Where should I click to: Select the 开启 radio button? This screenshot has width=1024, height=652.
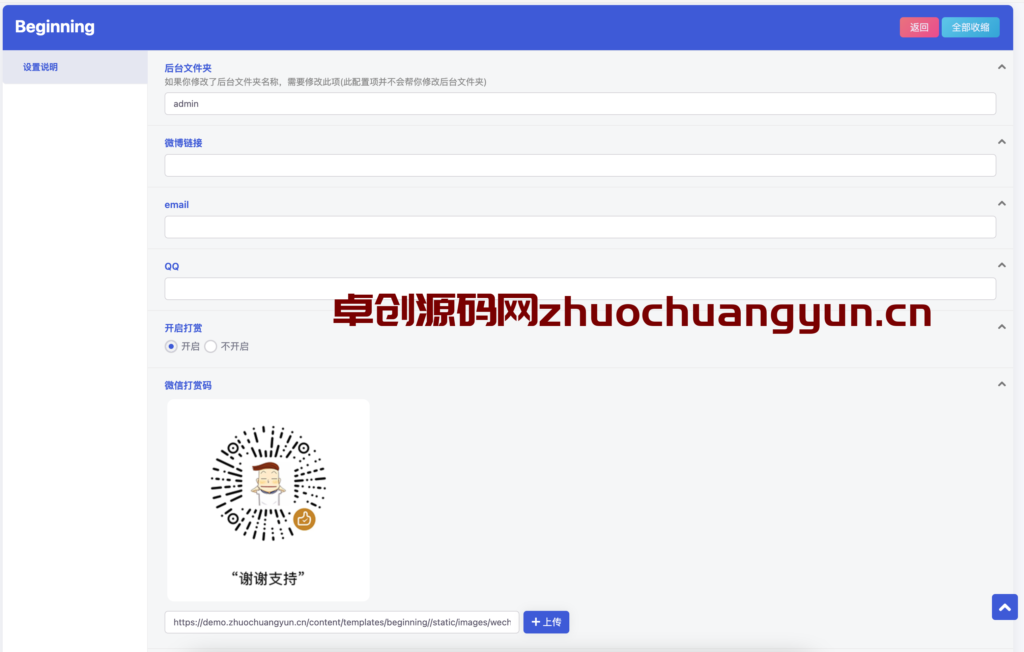171,346
